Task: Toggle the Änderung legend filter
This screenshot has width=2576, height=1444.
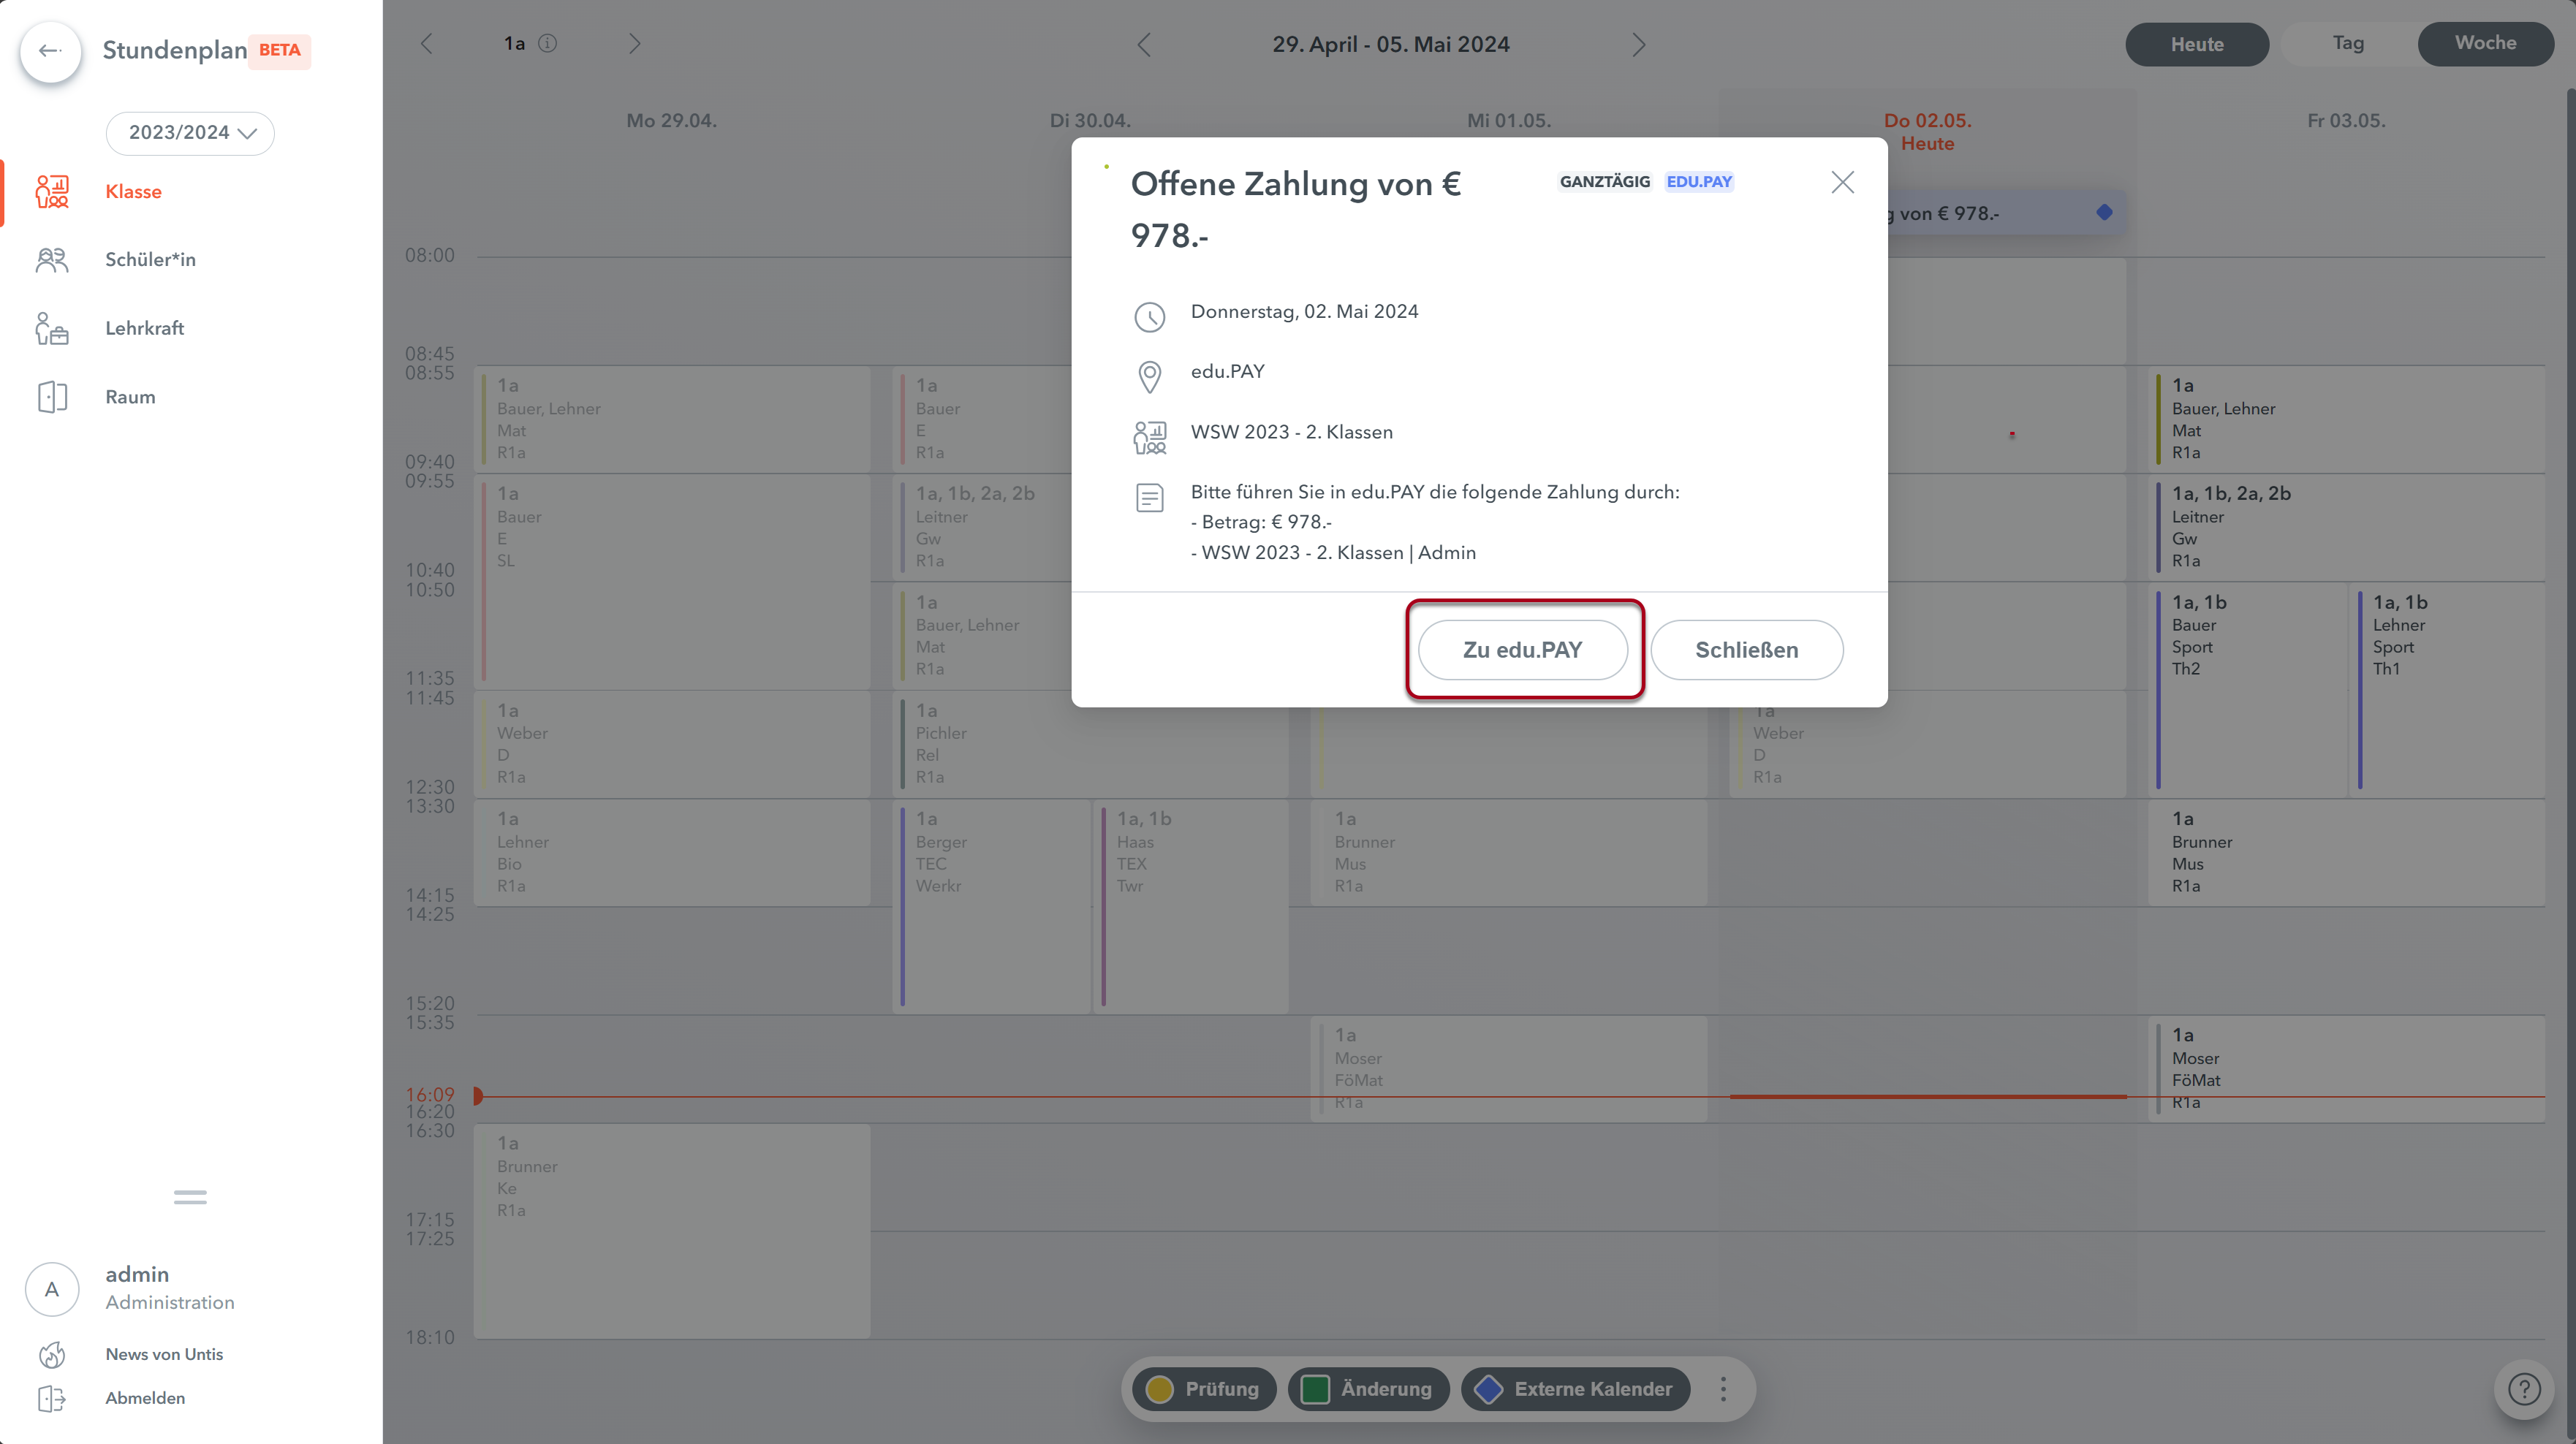Action: [1368, 1389]
